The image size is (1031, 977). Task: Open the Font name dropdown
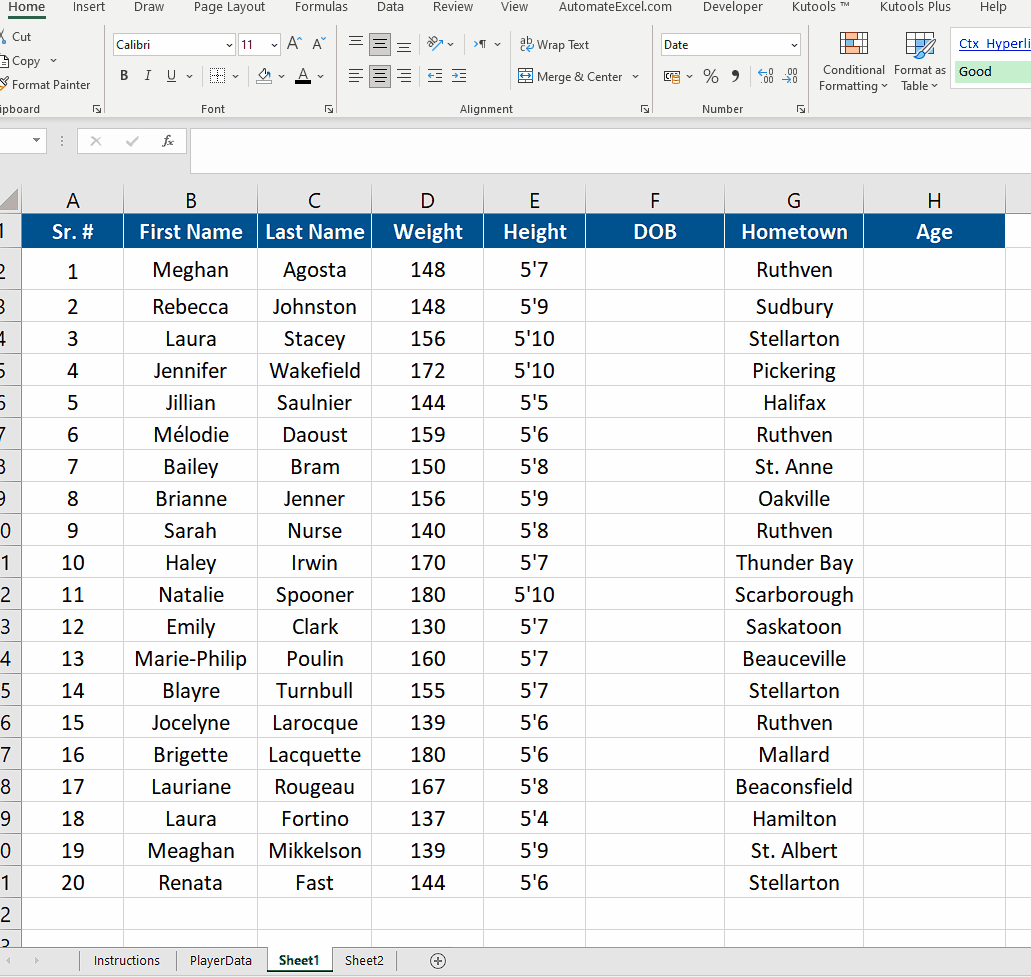(230, 44)
